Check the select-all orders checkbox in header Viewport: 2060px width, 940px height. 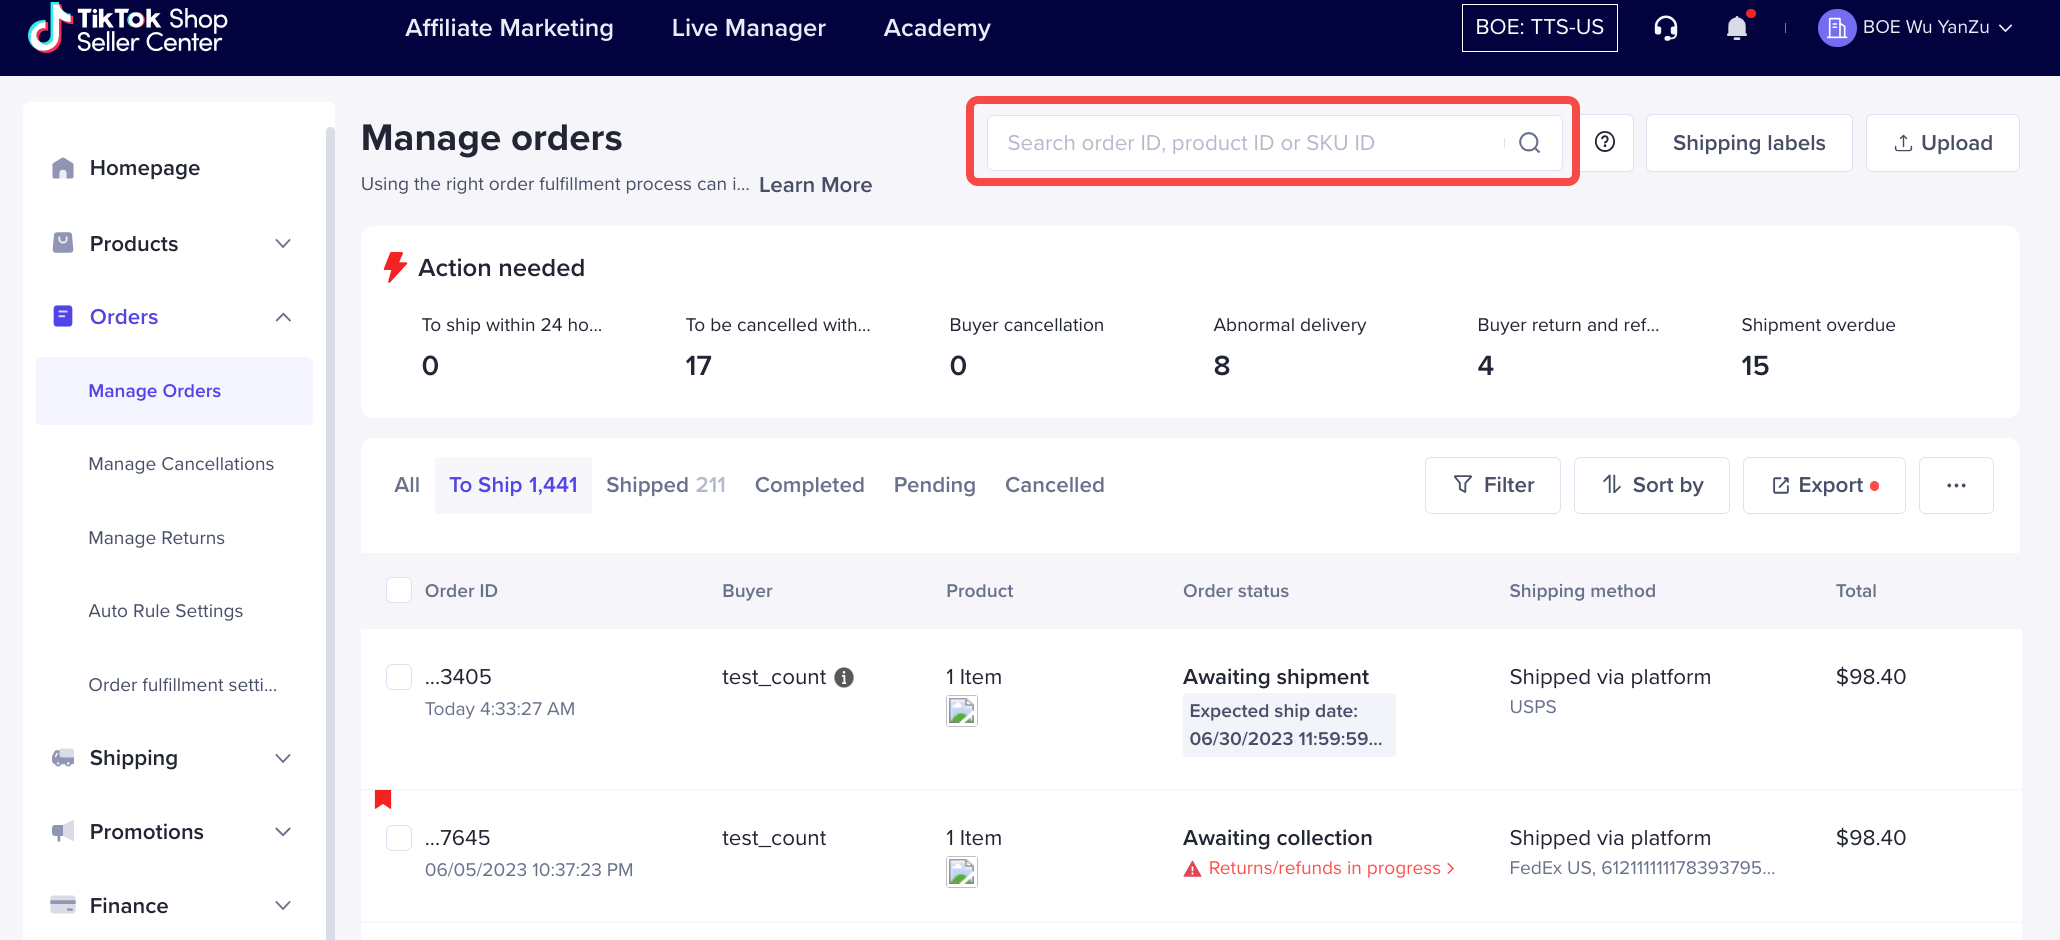[x=399, y=590]
